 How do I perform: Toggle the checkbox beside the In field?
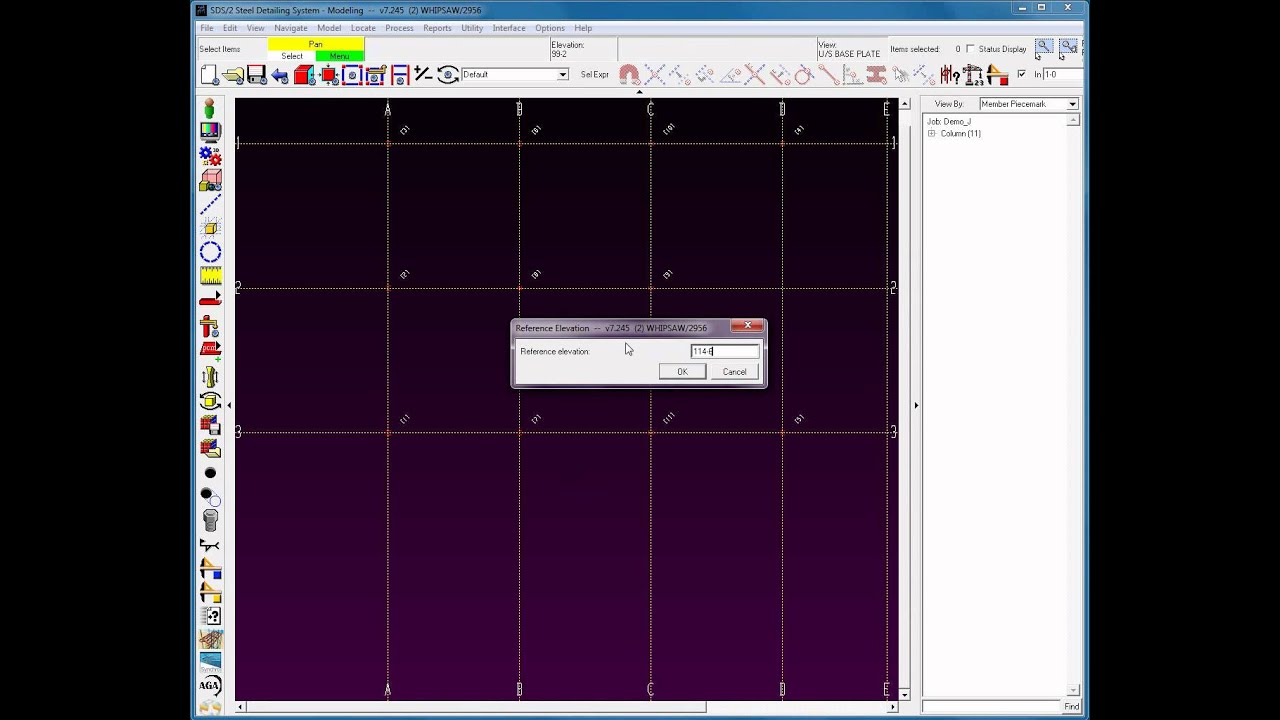click(x=1021, y=74)
